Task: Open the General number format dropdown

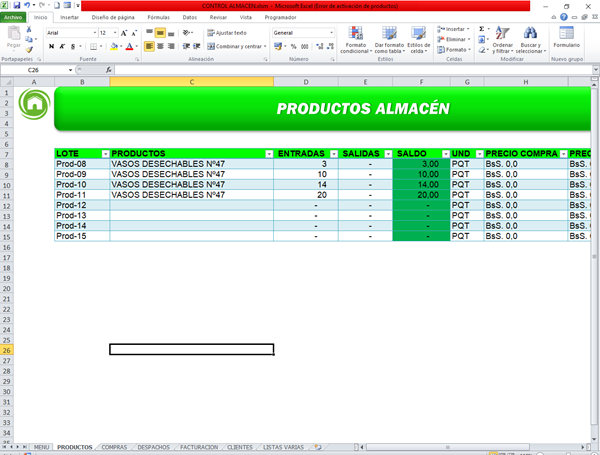Action: pyautogui.click(x=331, y=33)
